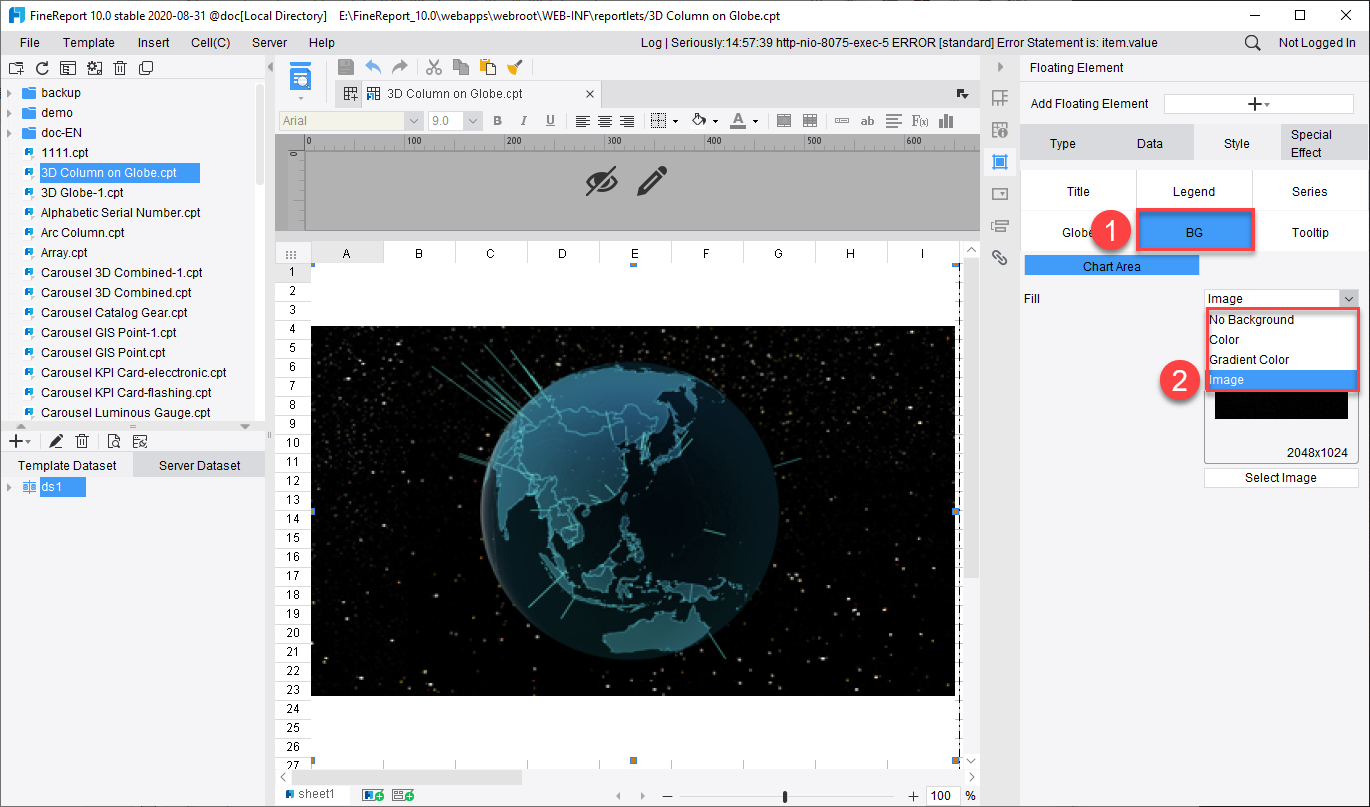The width and height of the screenshot is (1370, 807).
Task: Preview the dataset icon
Action: [114, 441]
